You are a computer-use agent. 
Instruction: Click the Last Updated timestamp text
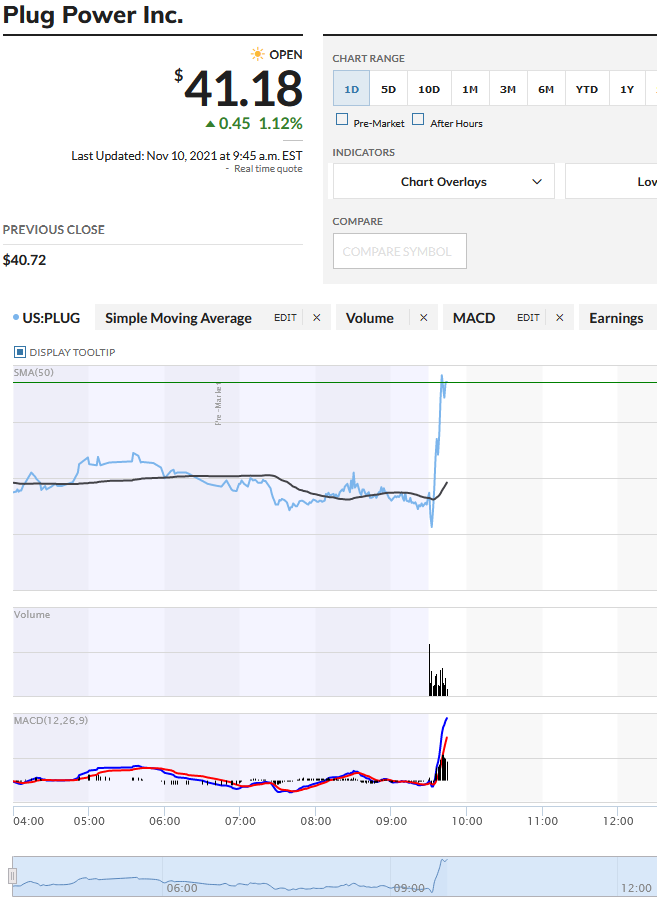point(187,155)
